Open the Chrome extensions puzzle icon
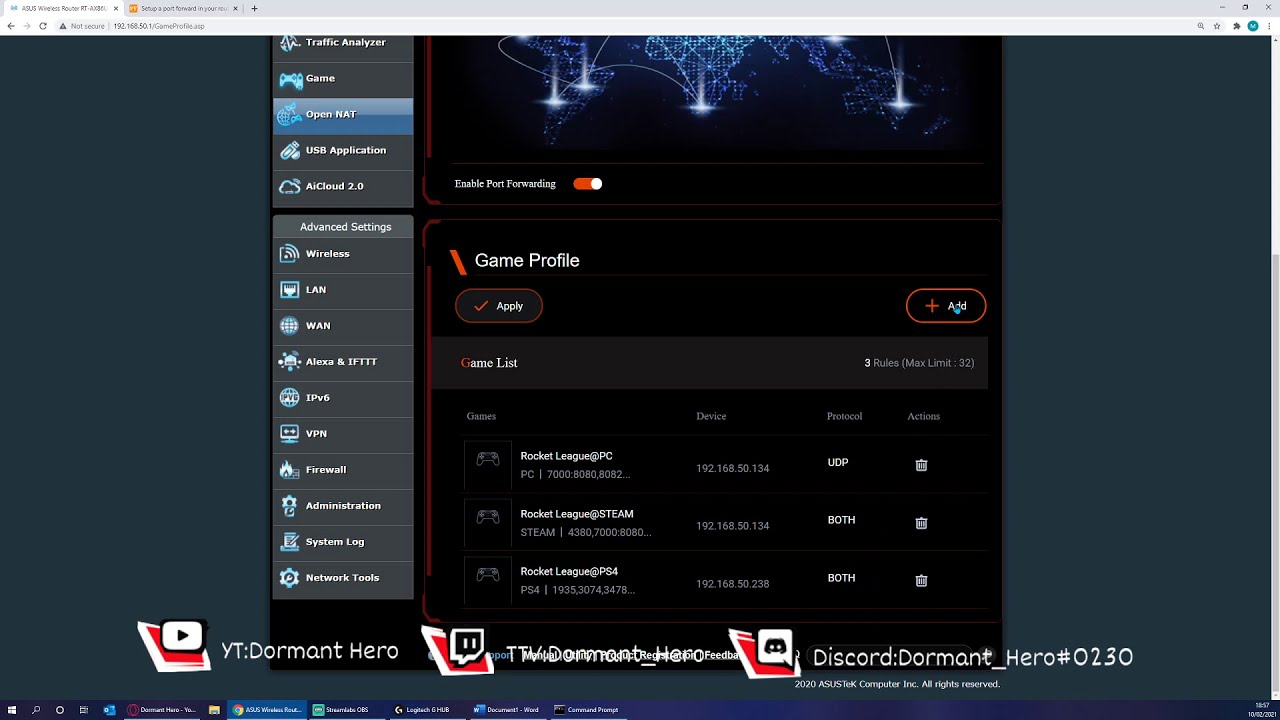The height and width of the screenshot is (720, 1280). pos(1237,26)
